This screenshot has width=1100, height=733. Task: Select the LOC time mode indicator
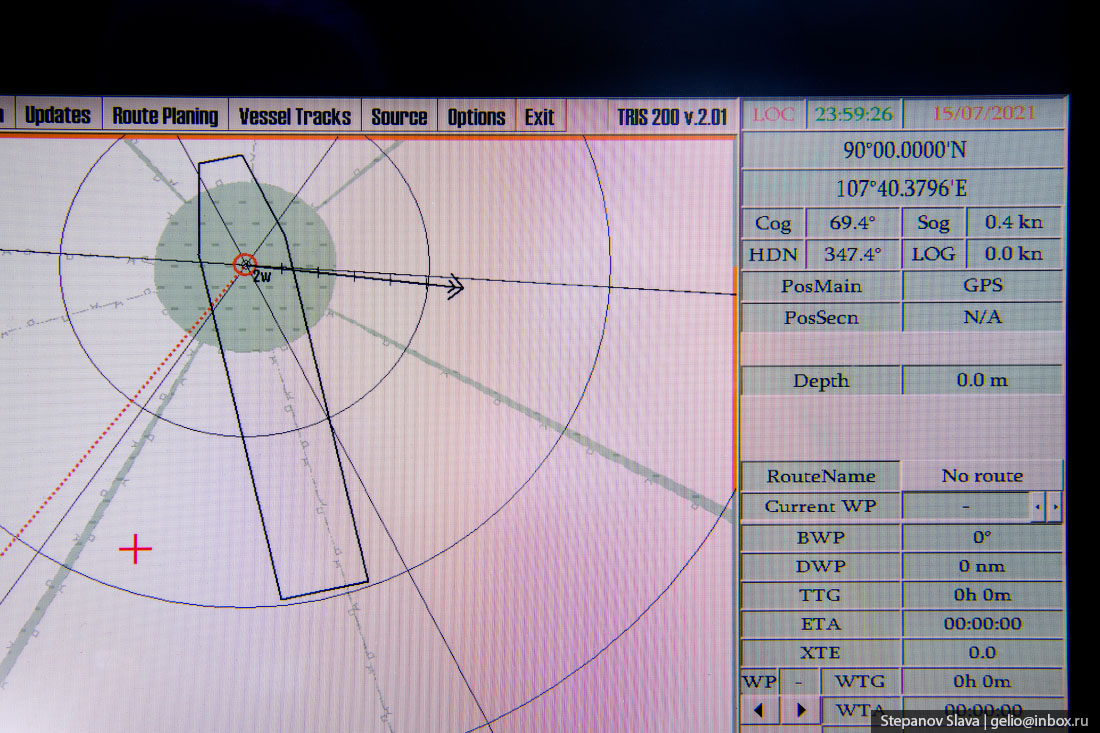[x=773, y=113]
